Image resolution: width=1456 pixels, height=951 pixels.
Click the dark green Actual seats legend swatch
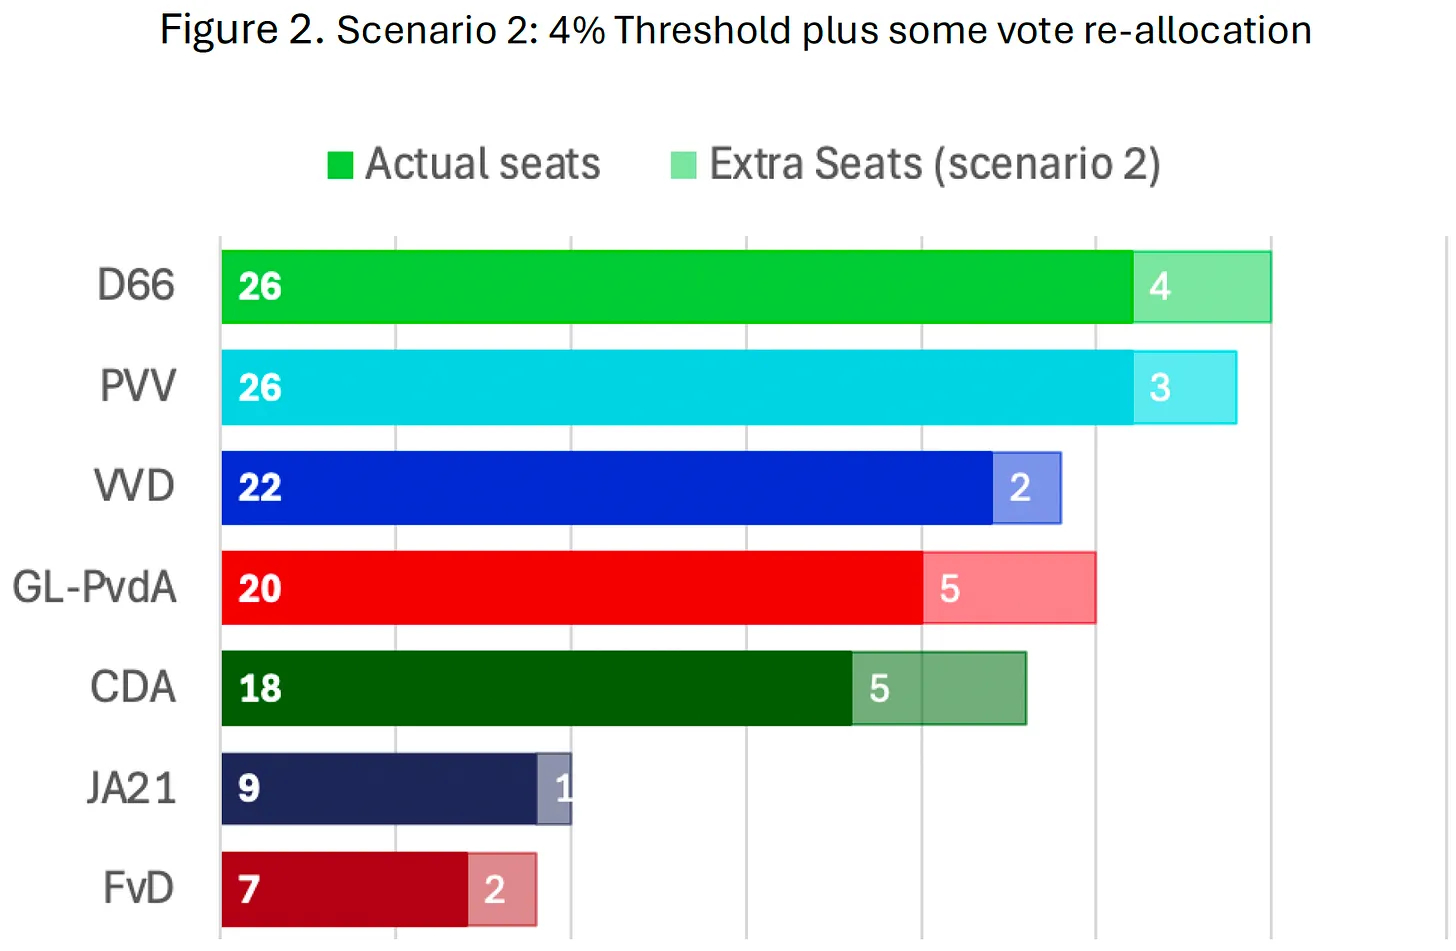(340, 165)
